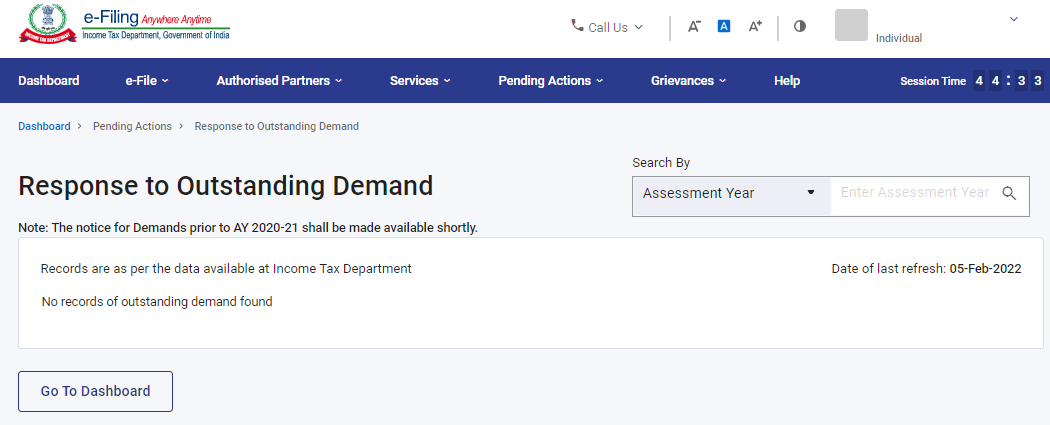Image resolution: width=1050 pixels, height=425 pixels.
Task: Open the Call Us dropdown
Action: [607, 27]
